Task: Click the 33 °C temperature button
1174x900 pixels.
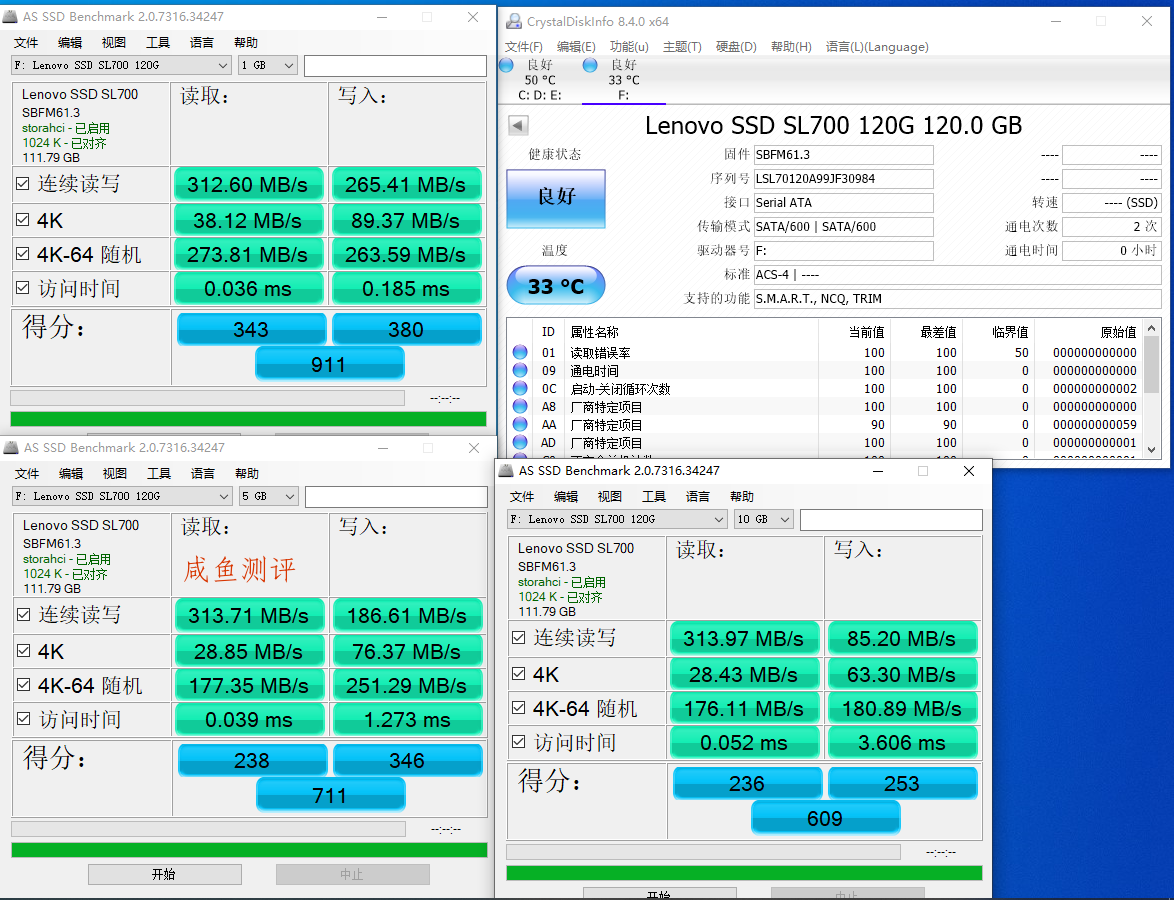Action: pyautogui.click(x=556, y=285)
